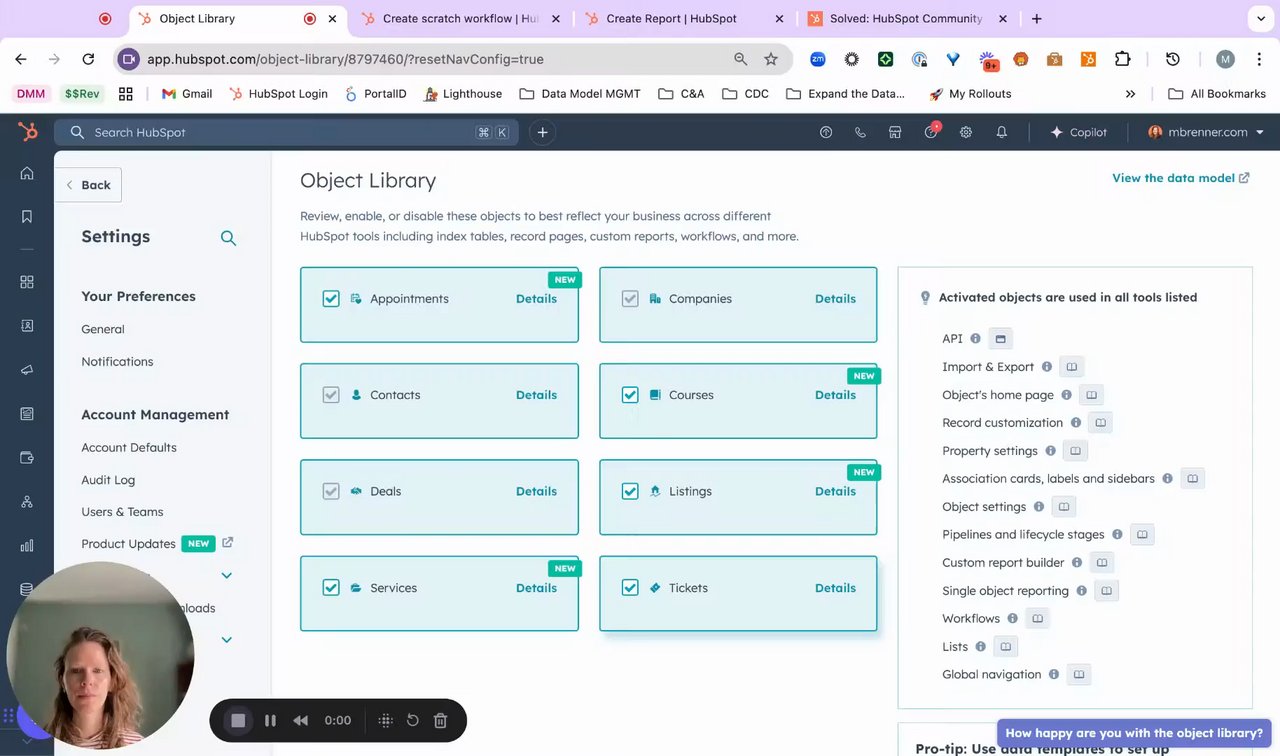The width and height of the screenshot is (1280, 756).
Task: Toggle the Companies object checkbox
Action: tap(630, 299)
